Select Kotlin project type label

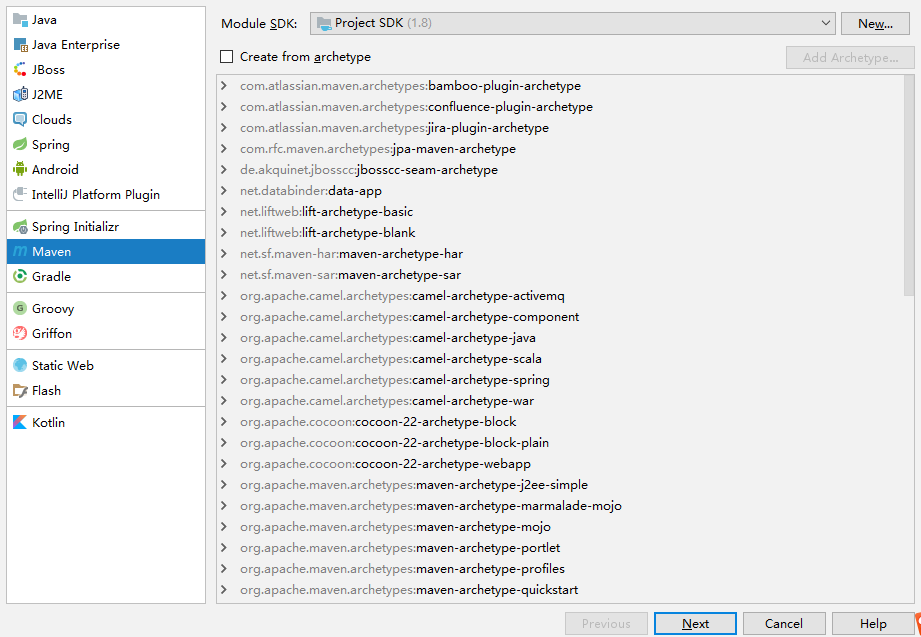tap(48, 423)
